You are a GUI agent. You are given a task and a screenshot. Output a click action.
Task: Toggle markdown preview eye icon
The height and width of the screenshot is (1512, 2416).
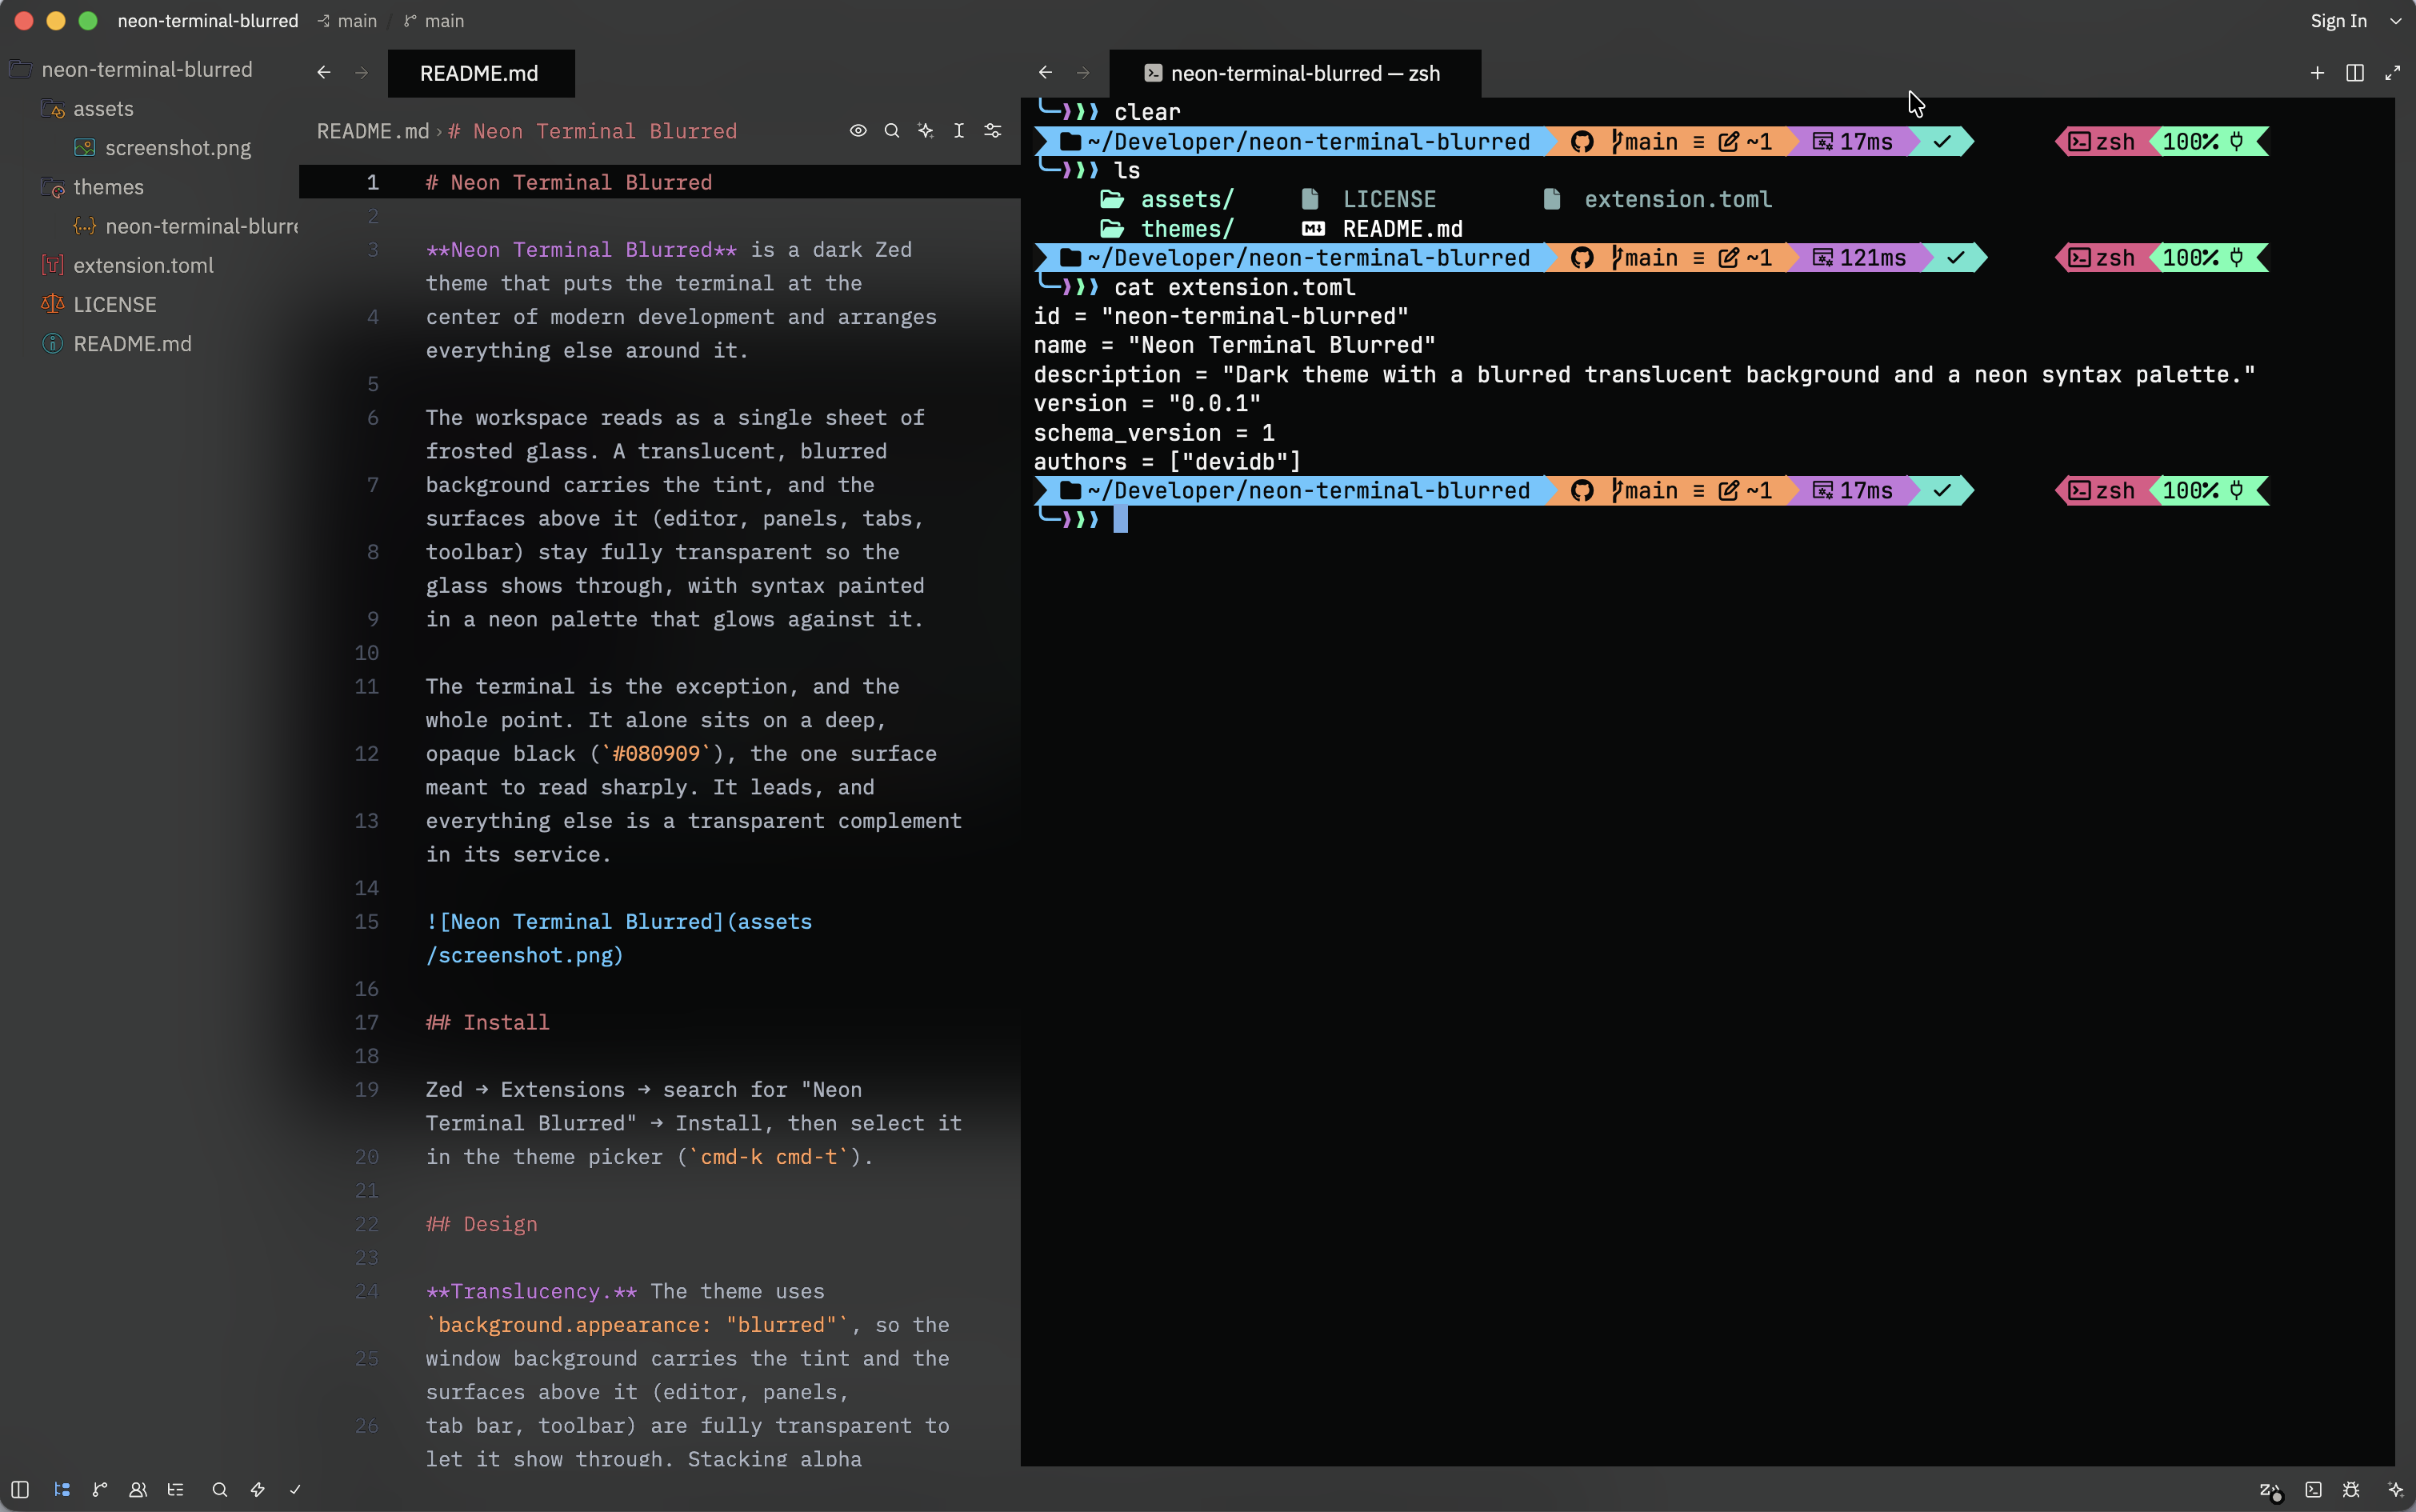[x=858, y=130]
